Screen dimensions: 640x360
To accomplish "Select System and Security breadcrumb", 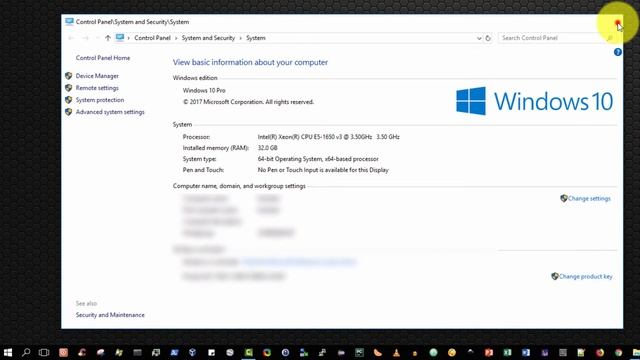I will click(208, 38).
